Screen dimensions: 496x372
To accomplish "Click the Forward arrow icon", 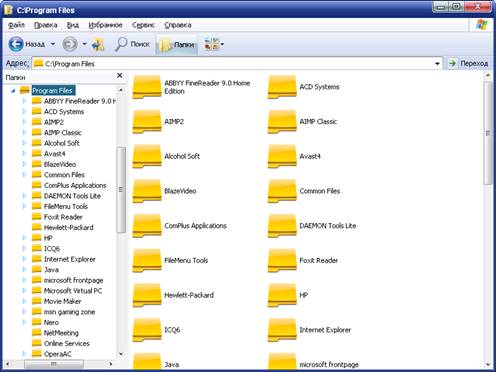I will point(70,44).
